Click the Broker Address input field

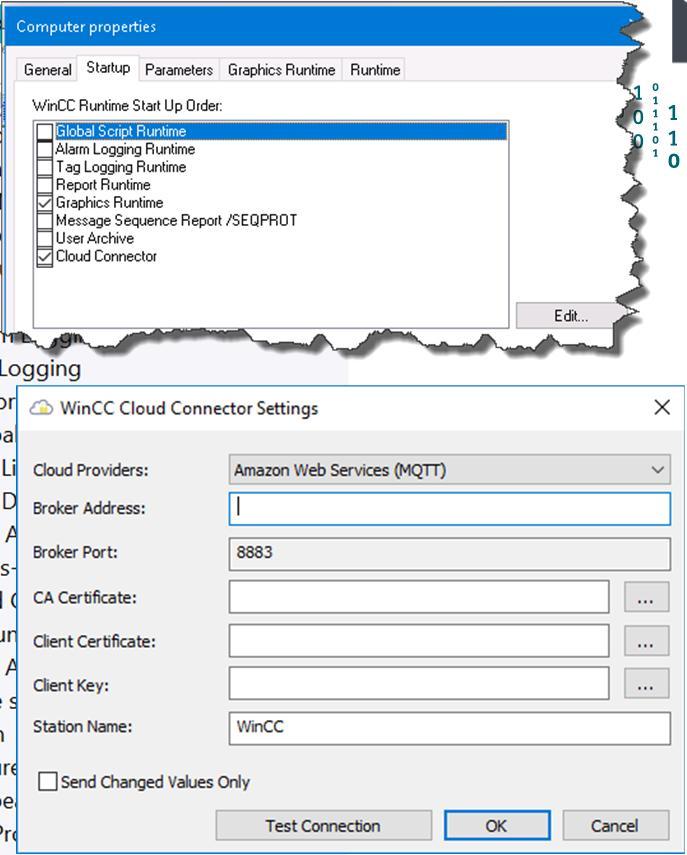point(450,508)
